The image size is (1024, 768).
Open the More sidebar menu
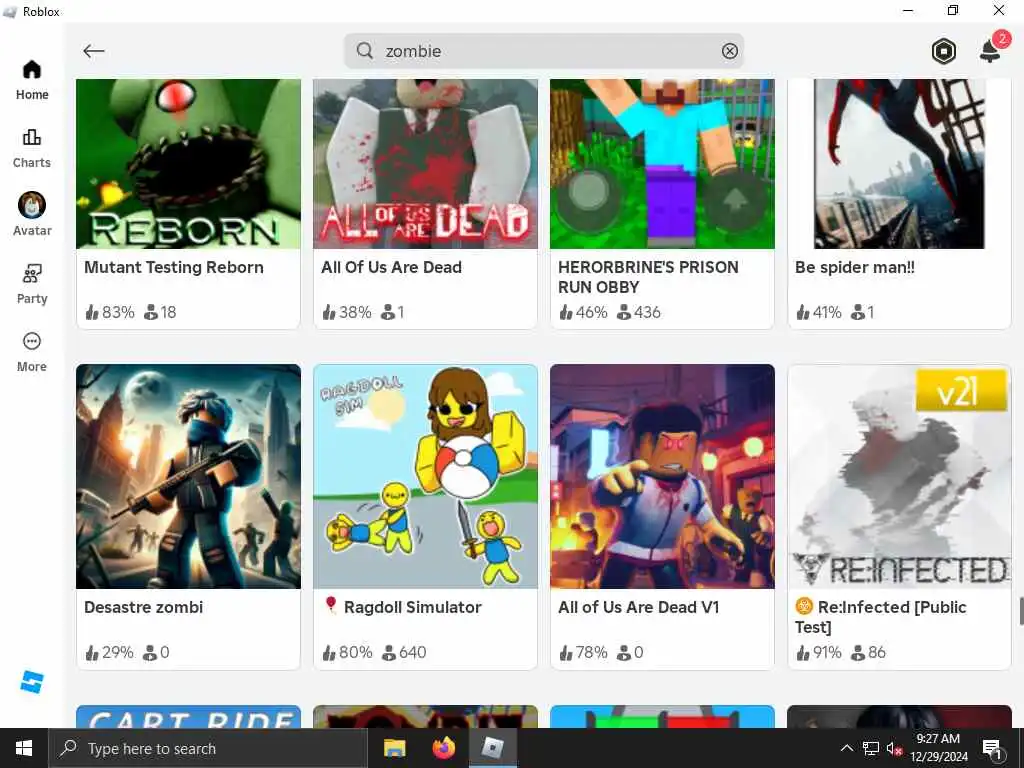31,352
